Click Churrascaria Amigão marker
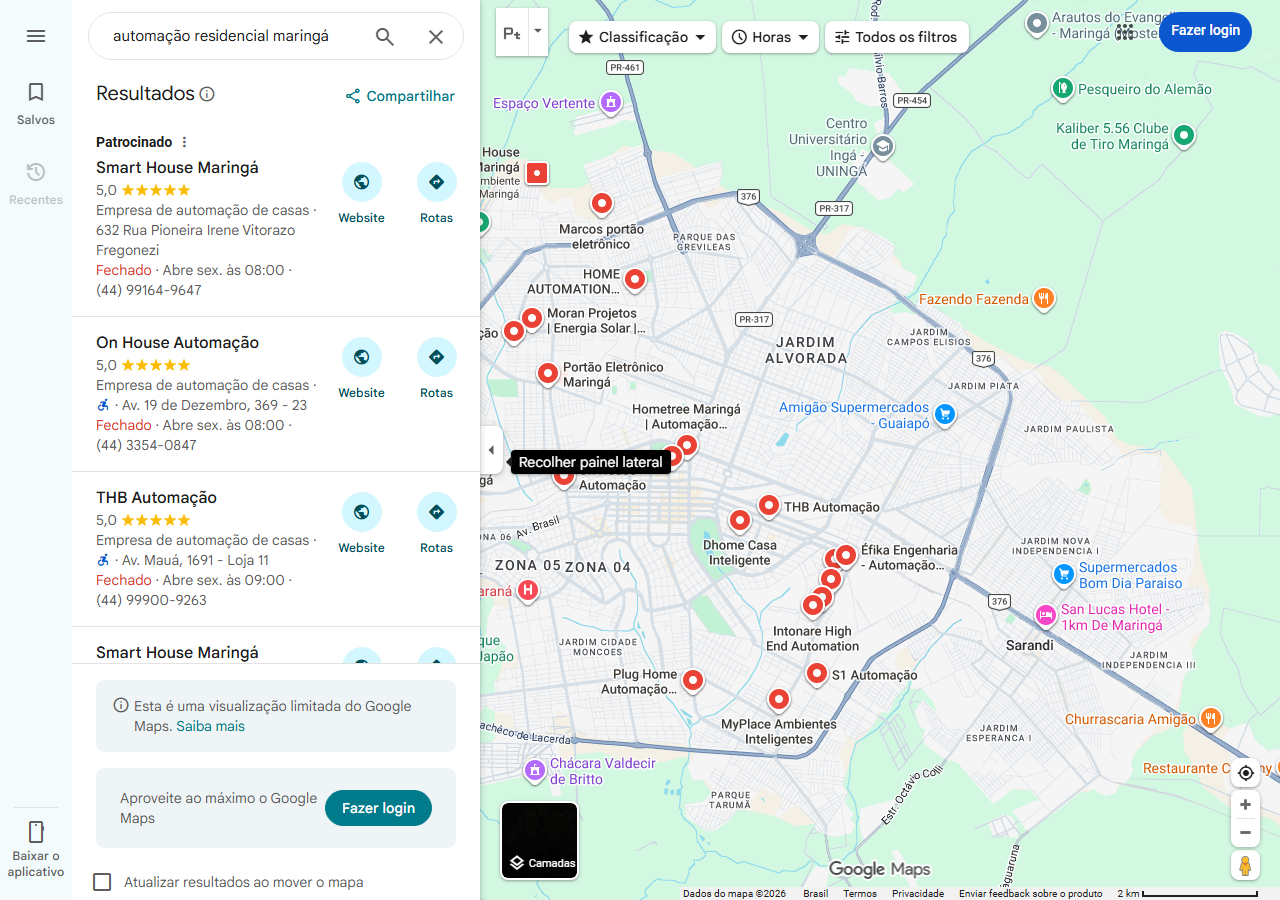 coord(1210,718)
